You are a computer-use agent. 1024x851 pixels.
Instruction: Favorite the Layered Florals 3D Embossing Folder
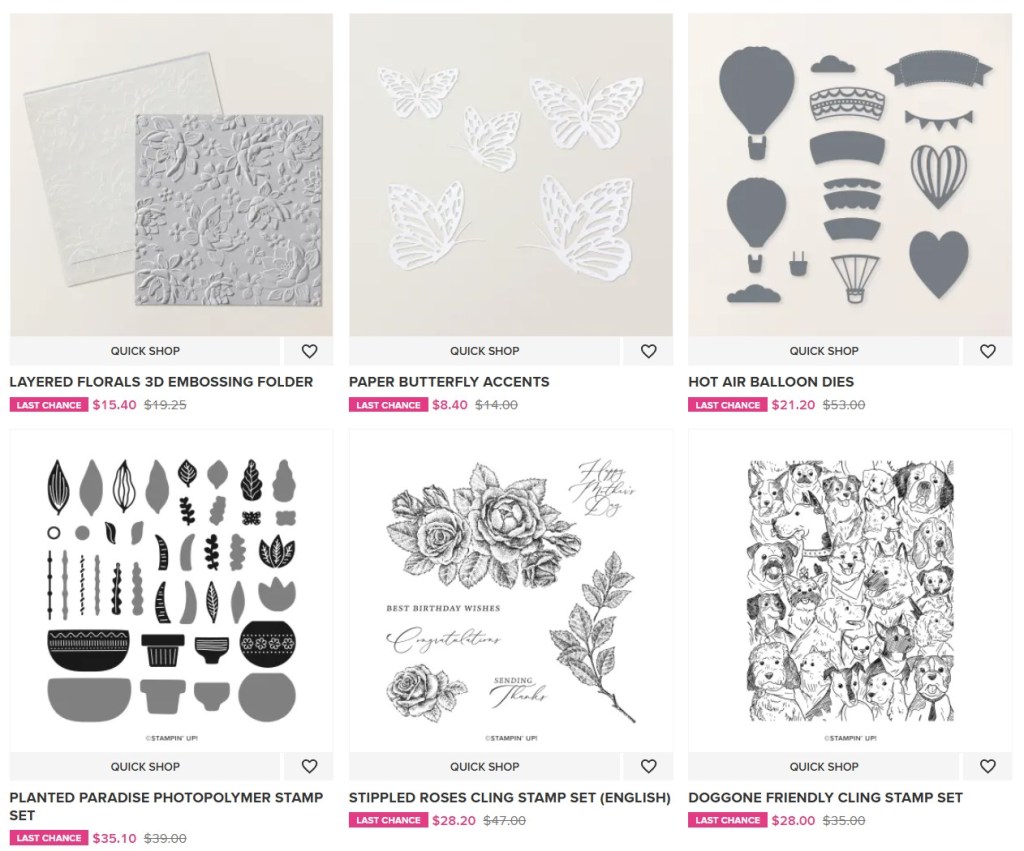[x=309, y=351]
